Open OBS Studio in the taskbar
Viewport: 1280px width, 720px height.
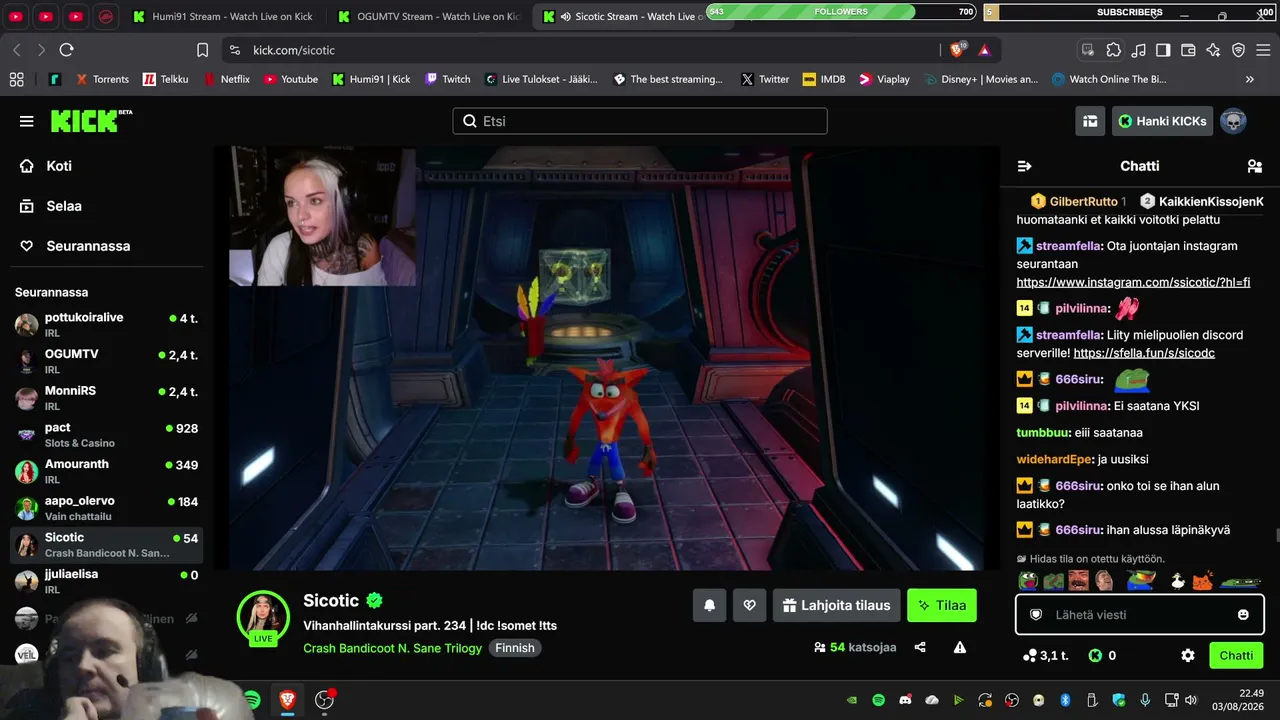tap(324, 700)
